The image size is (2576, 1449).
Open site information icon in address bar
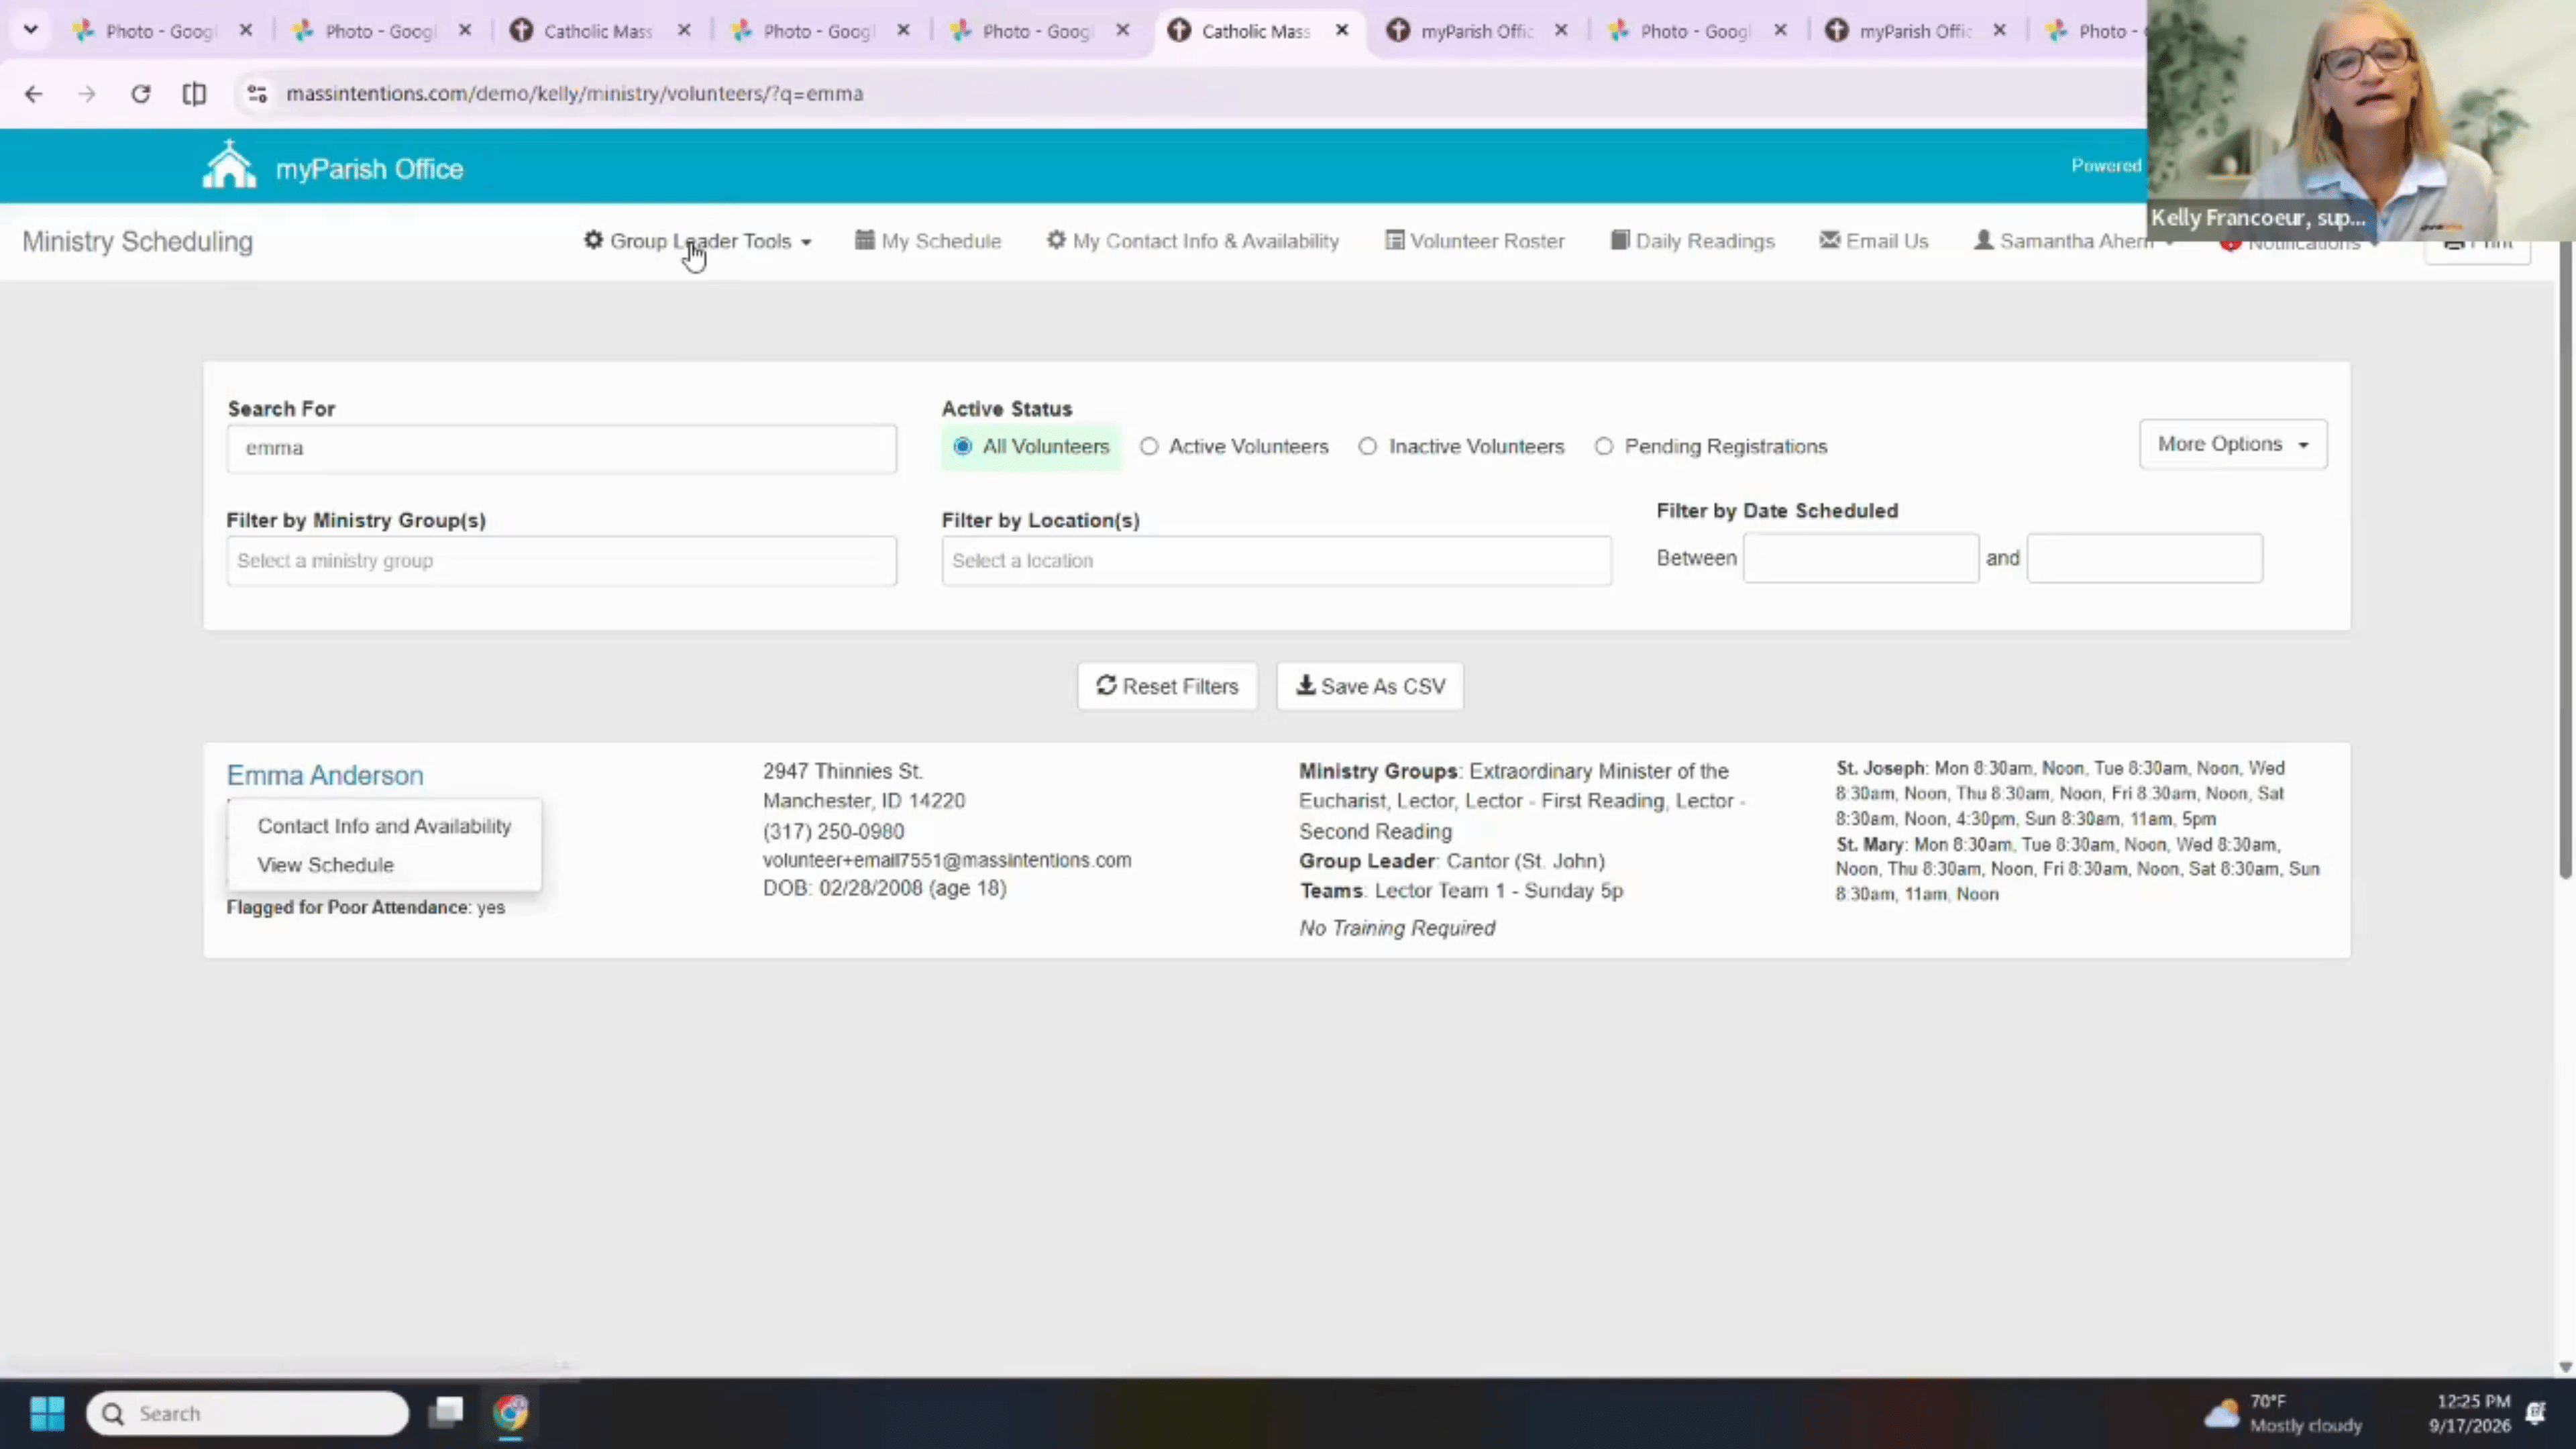pyautogui.click(x=257, y=94)
